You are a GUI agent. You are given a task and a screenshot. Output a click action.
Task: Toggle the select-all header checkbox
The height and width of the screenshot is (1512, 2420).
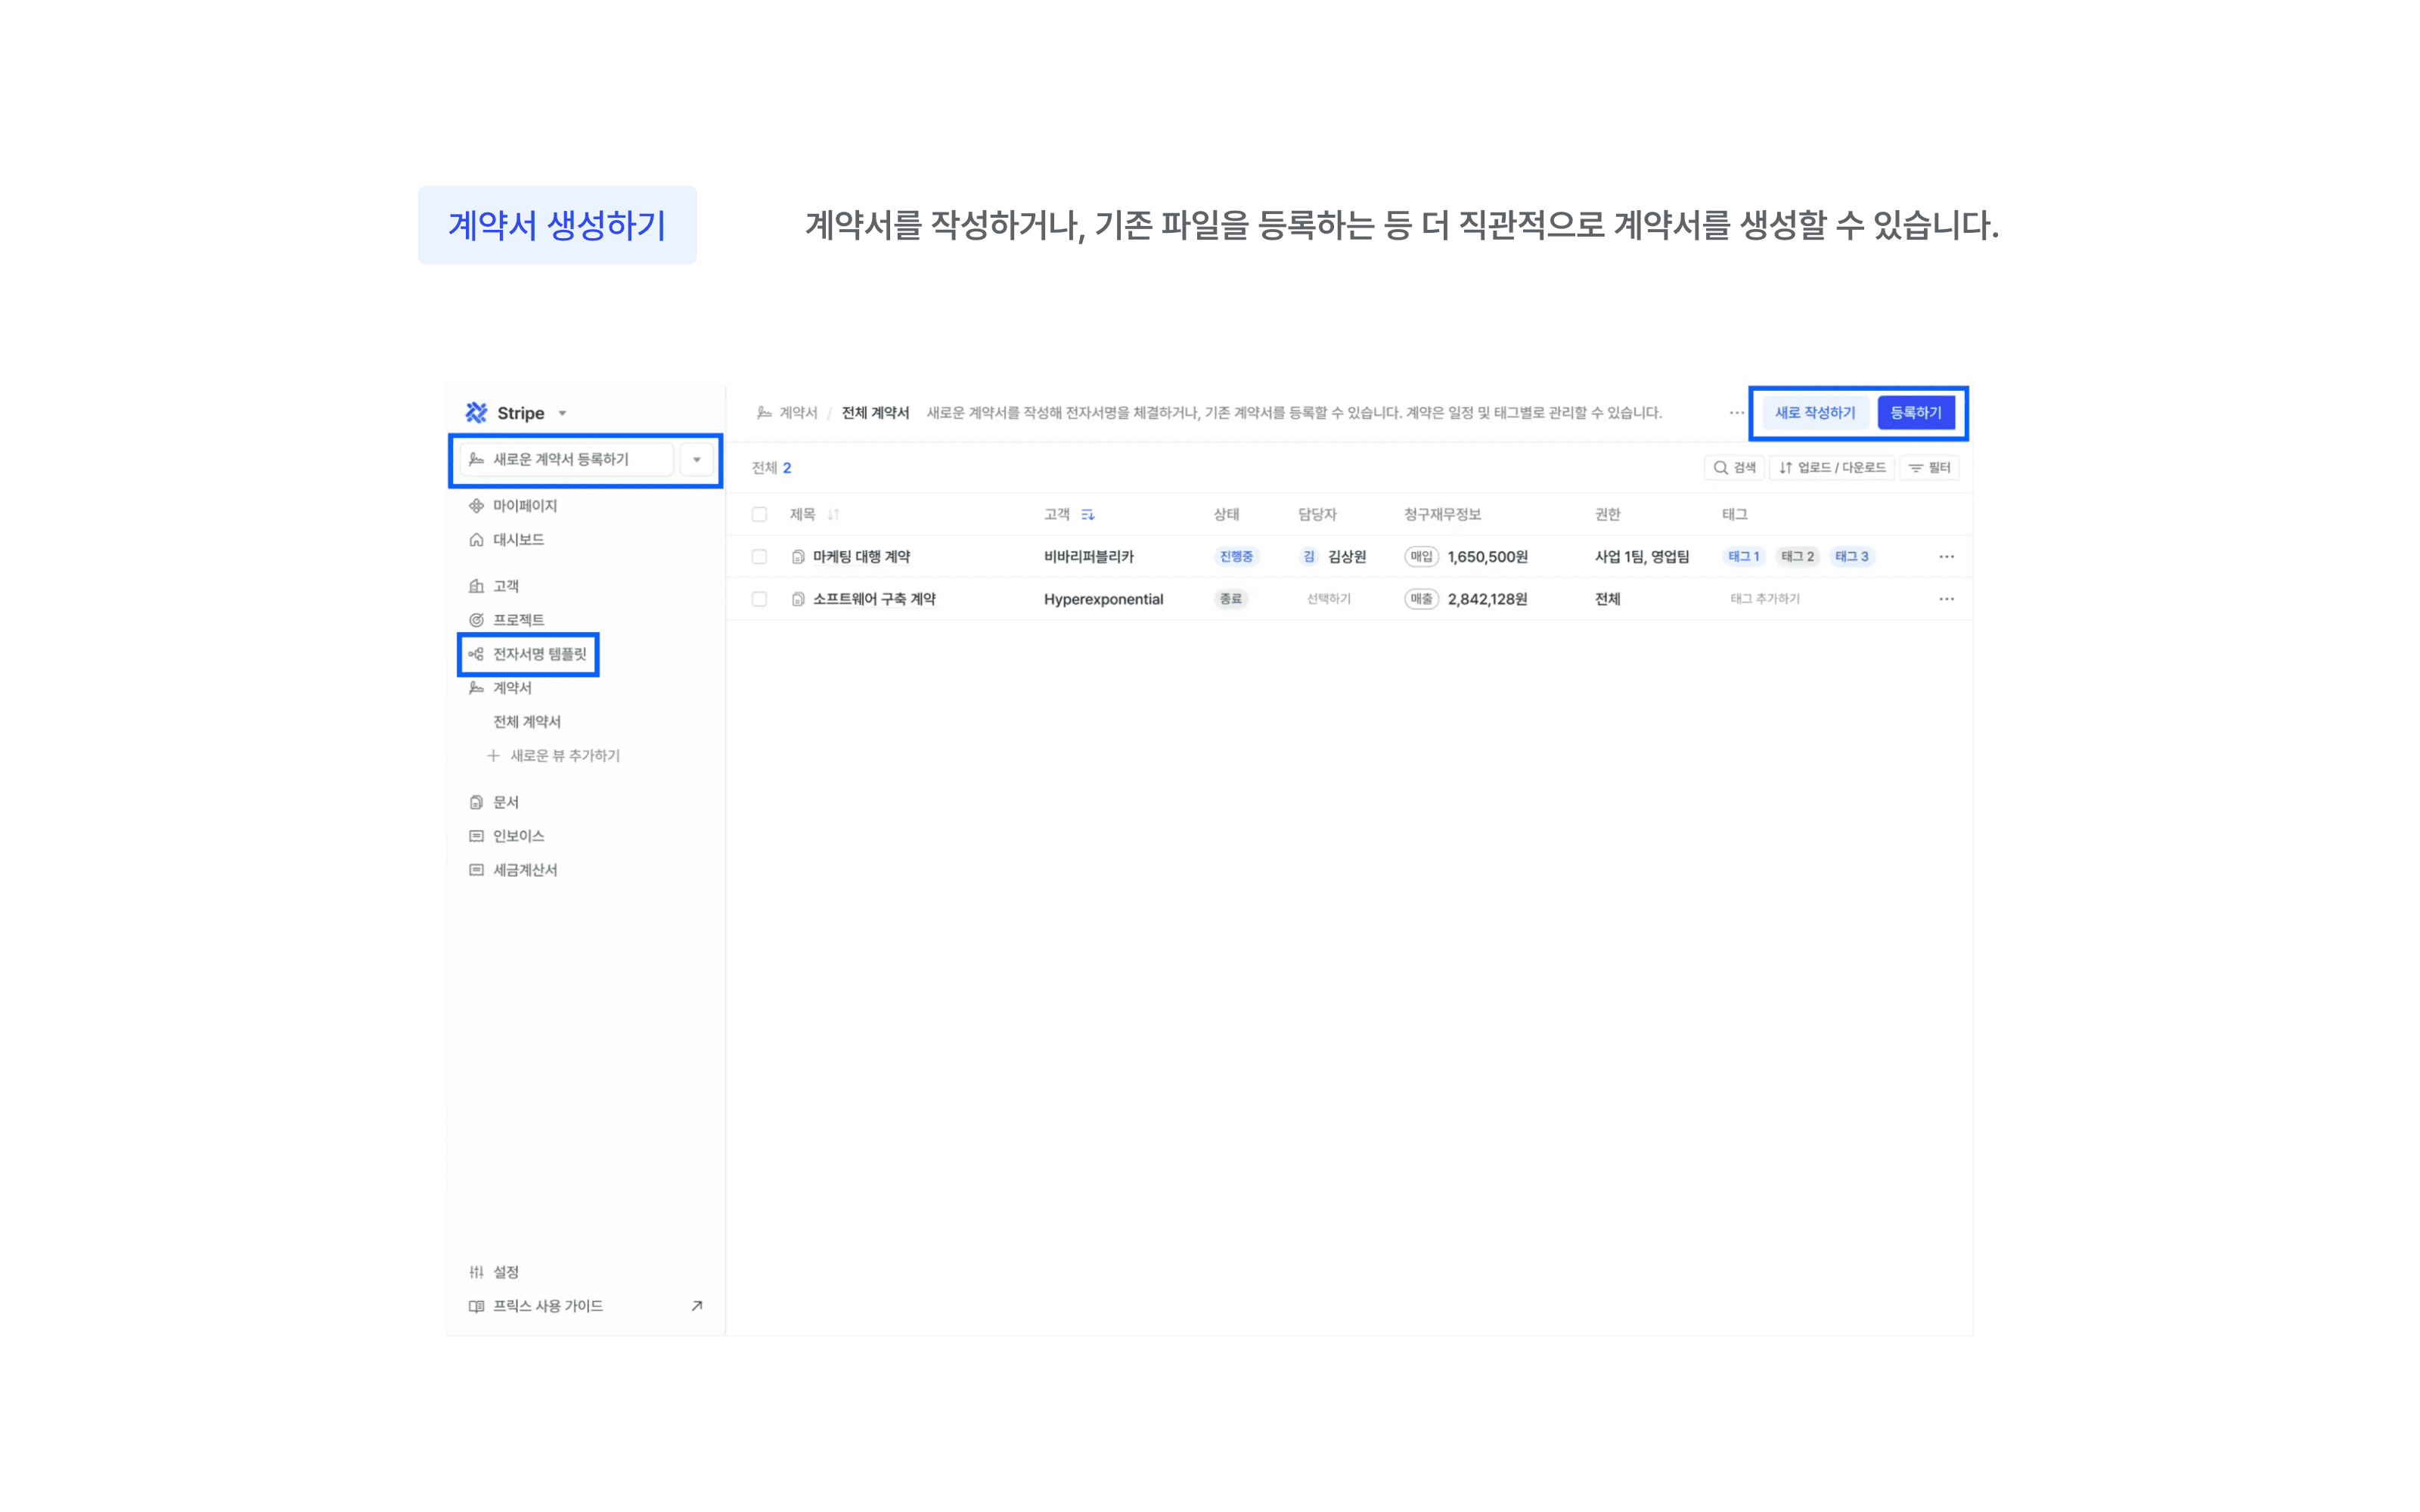click(x=760, y=515)
